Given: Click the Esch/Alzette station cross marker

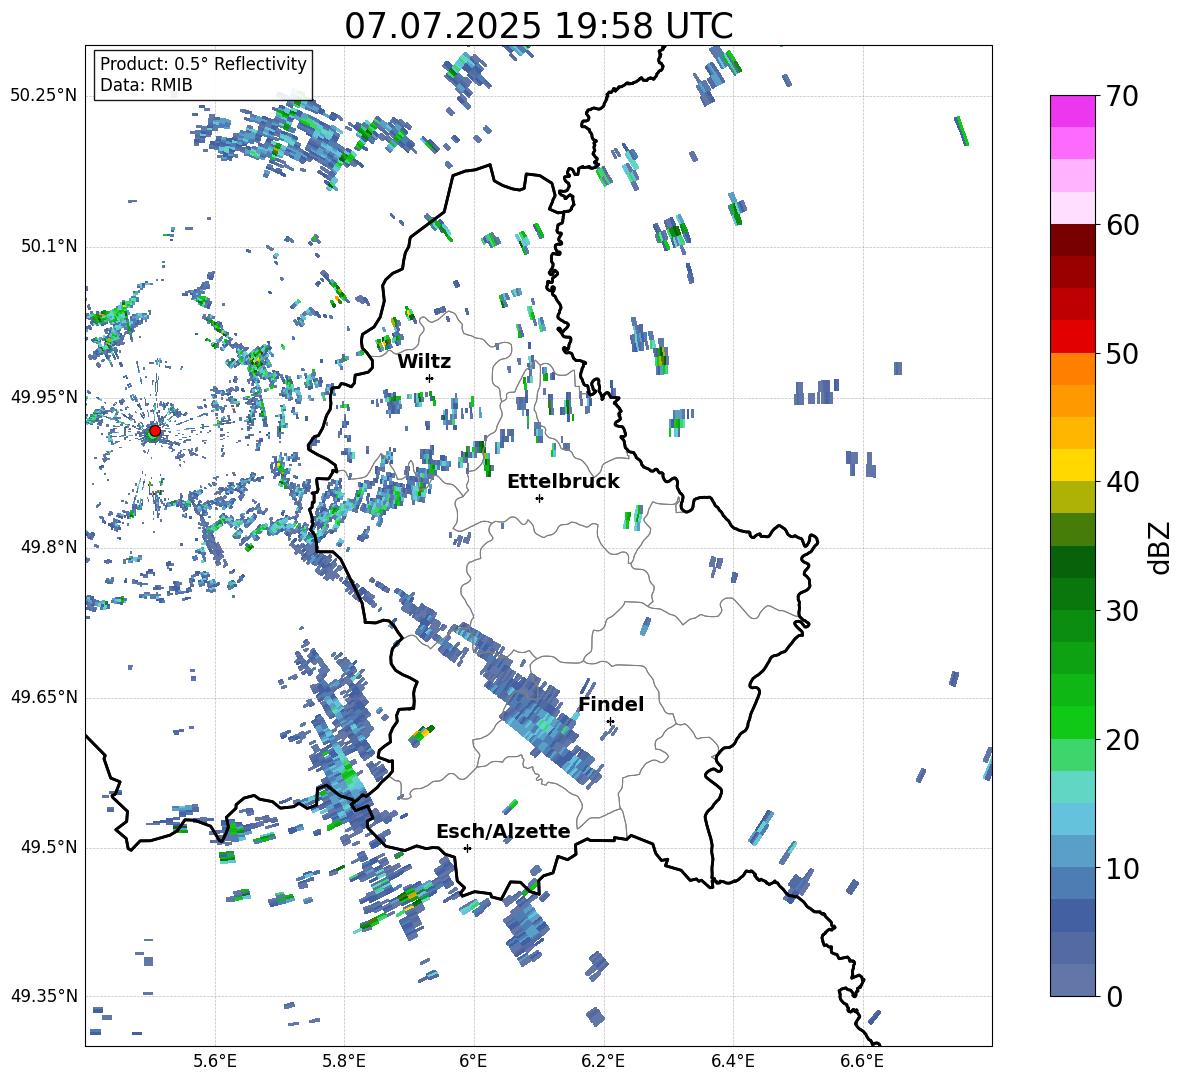Looking at the screenshot, I should 467,848.
